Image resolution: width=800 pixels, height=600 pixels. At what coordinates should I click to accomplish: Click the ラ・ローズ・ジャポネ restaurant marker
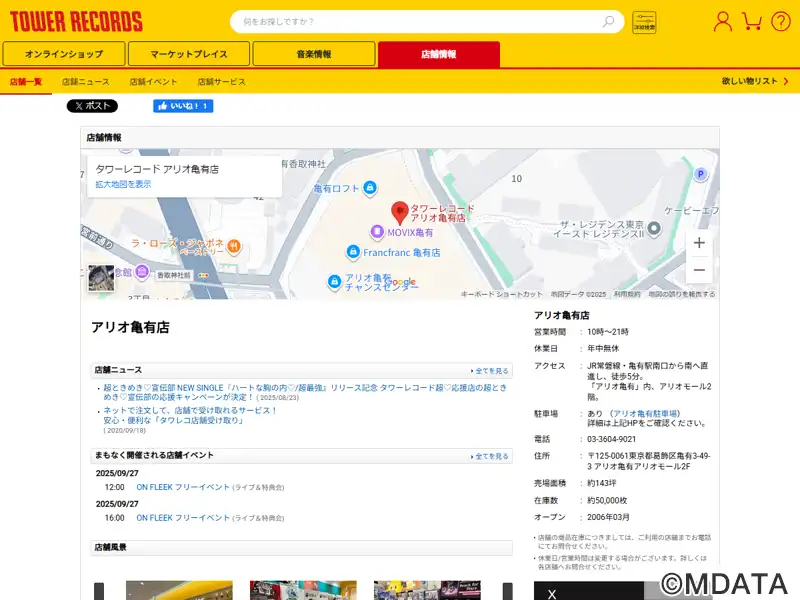point(234,246)
